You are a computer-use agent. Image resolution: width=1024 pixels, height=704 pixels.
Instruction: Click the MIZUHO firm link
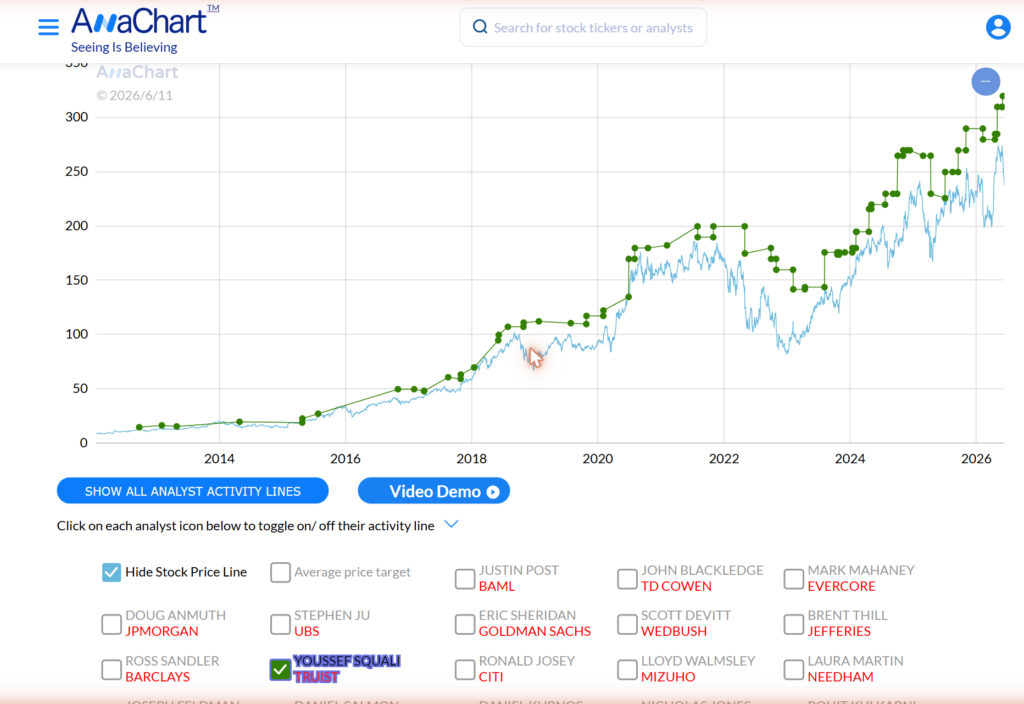pos(668,677)
